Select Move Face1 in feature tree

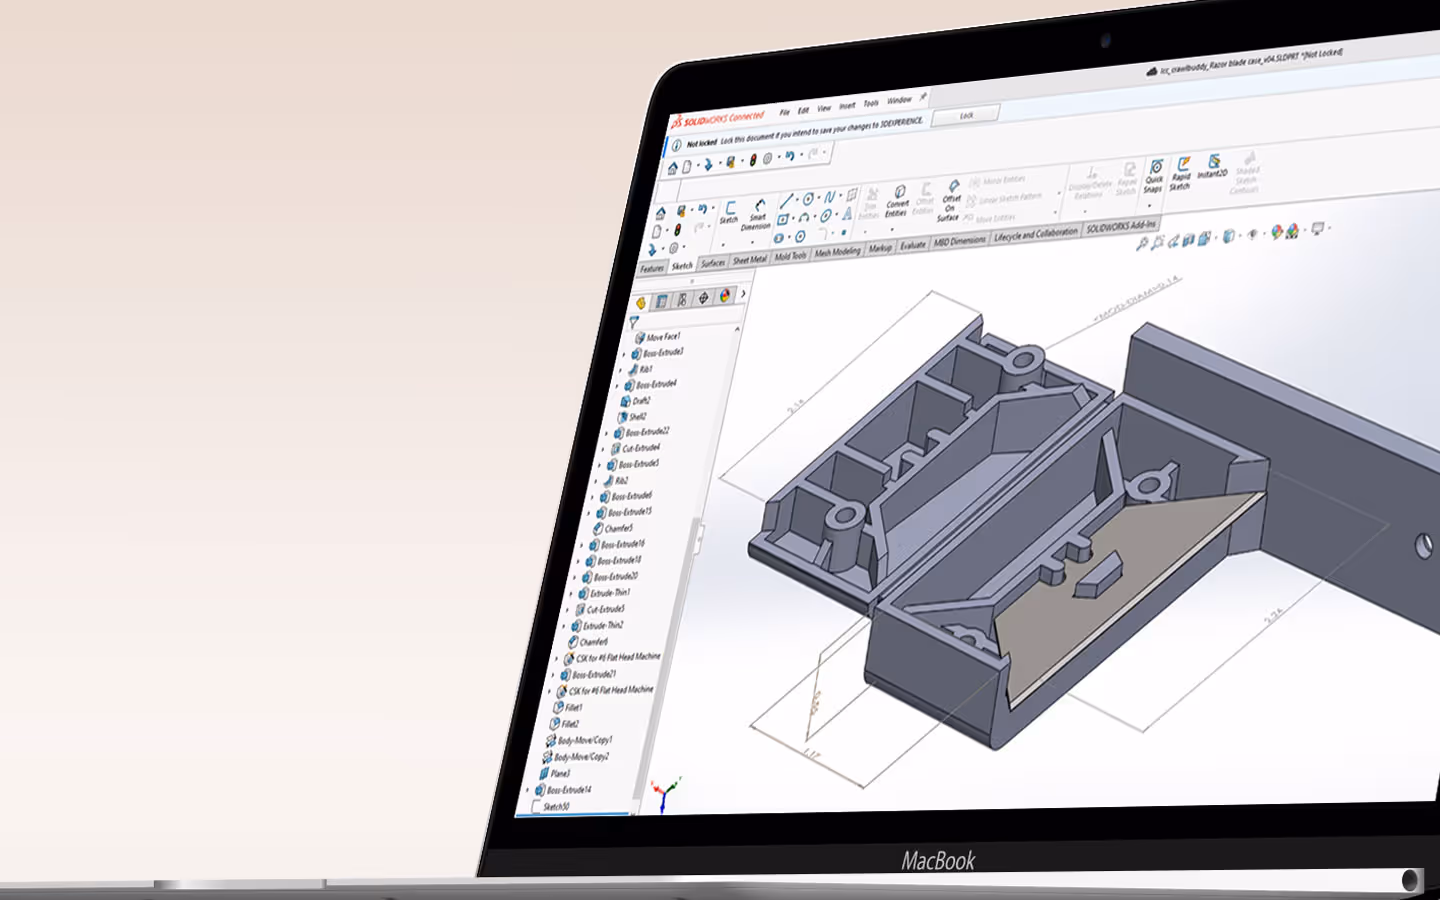(657, 338)
